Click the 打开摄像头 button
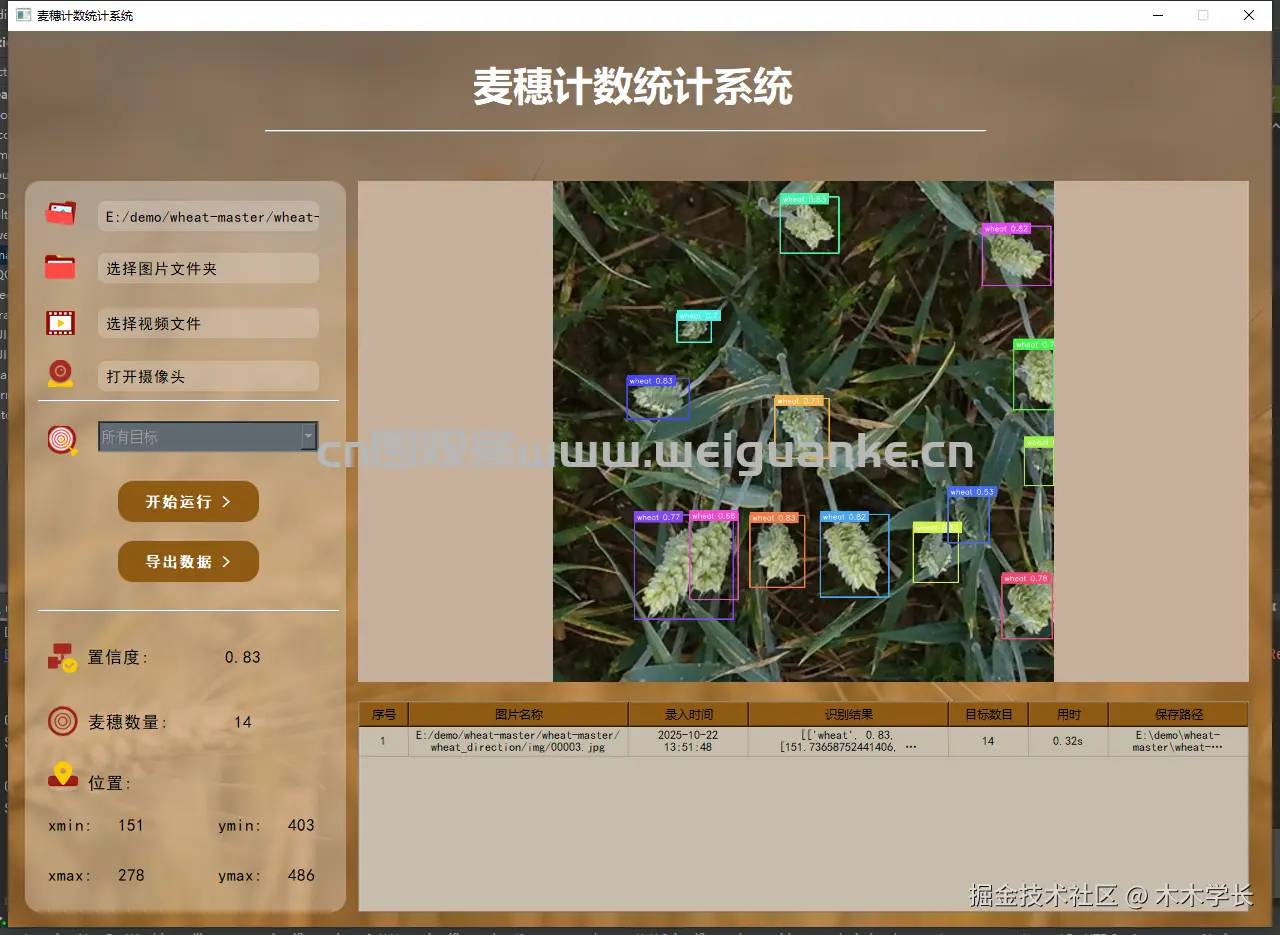Screen dimensions: 1280x935 [x=208, y=375]
